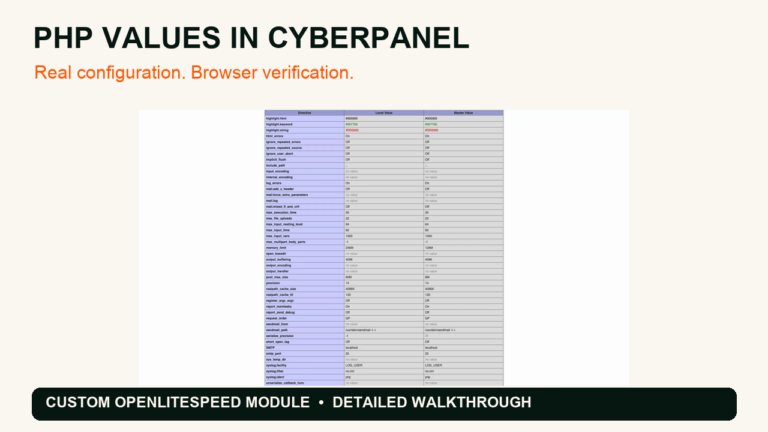This screenshot has width=768, height=432.
Task: Select the short_open_tag directive cell
Action: [305, 342]
